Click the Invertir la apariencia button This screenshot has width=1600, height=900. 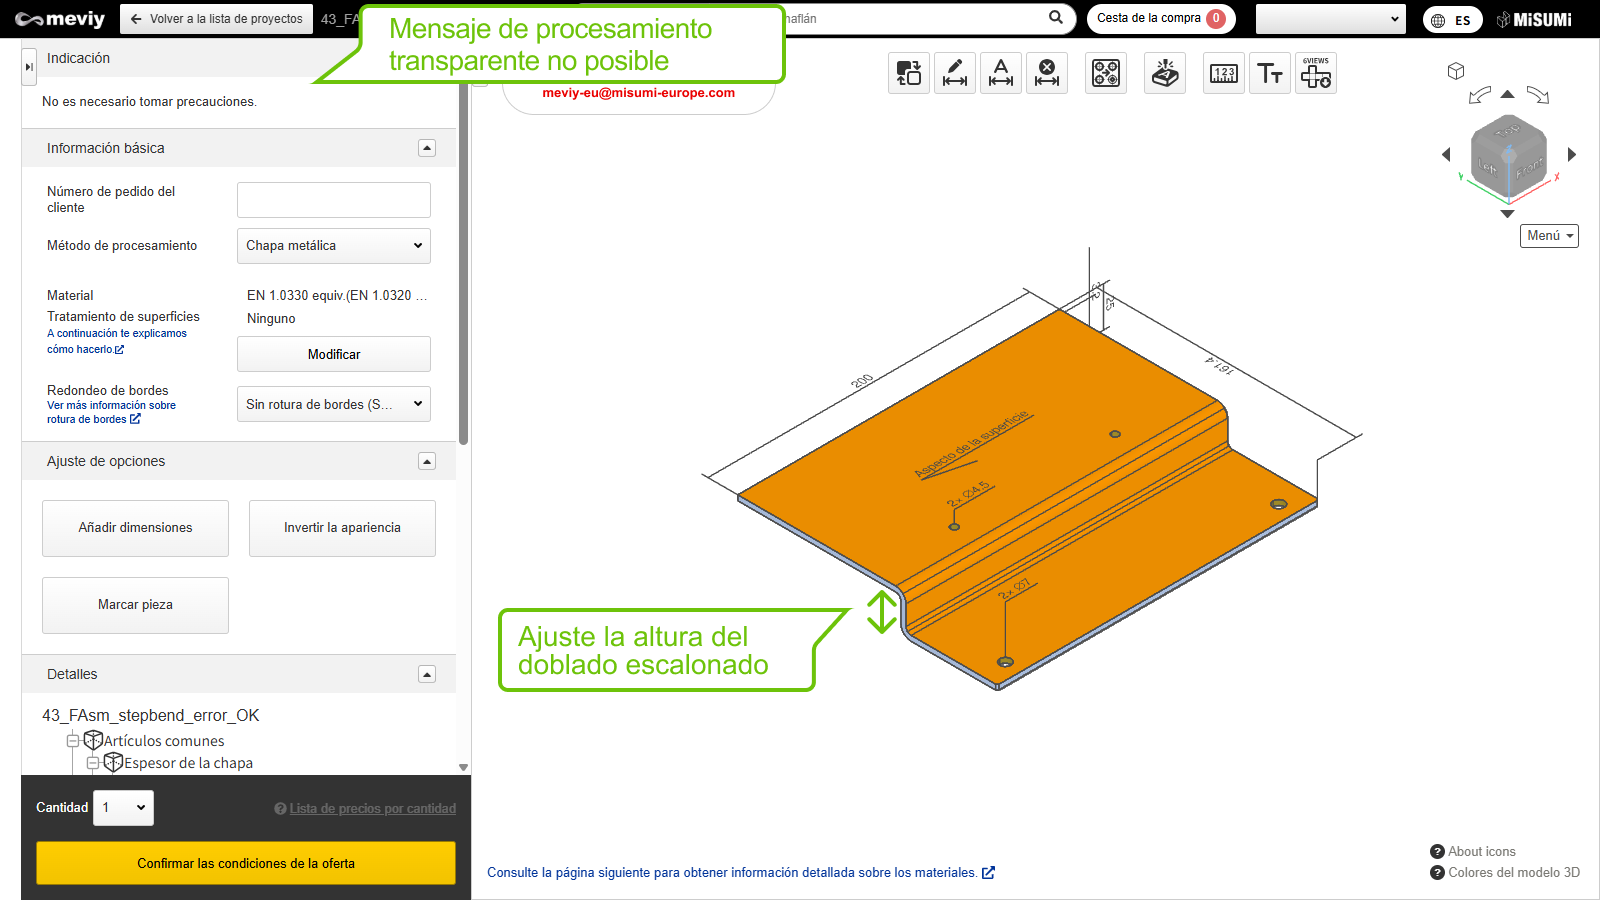point(342,528)
